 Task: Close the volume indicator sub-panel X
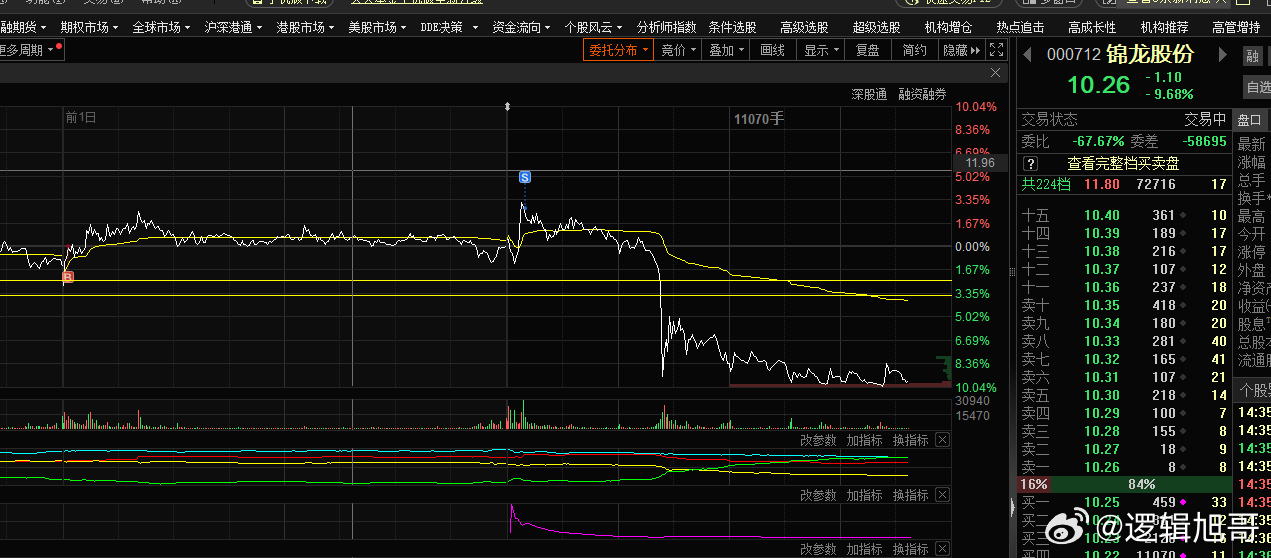[942, 440]
